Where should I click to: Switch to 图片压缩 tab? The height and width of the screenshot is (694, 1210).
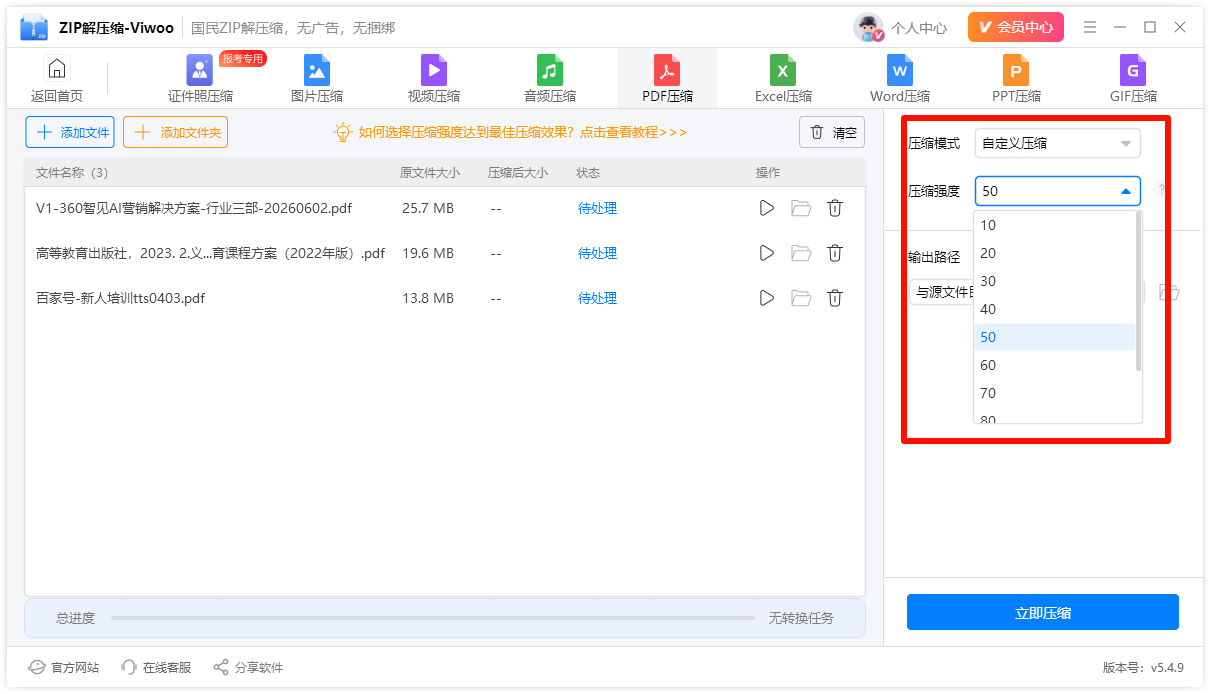point(317,79)
